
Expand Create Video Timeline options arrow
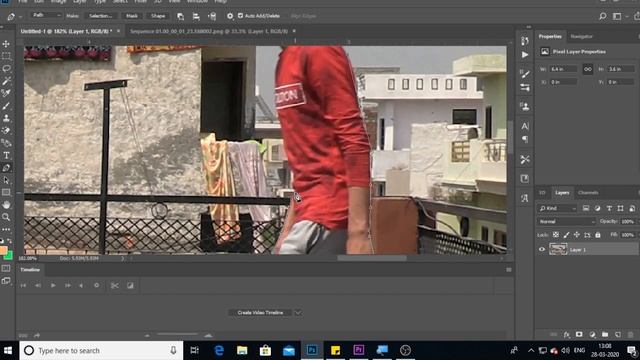pyautogui.click(x=298, y=313)
